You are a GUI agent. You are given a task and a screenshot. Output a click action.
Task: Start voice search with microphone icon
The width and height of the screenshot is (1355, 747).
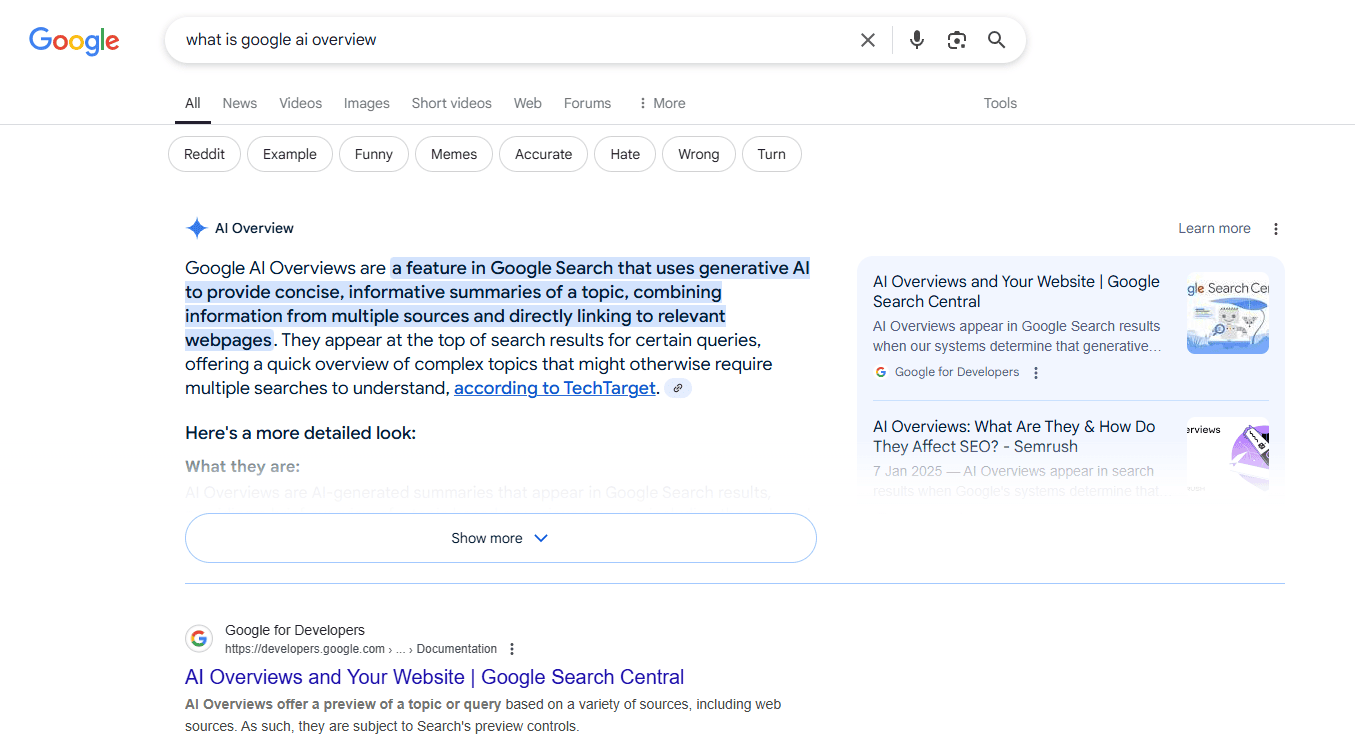[x=916, y=40]
